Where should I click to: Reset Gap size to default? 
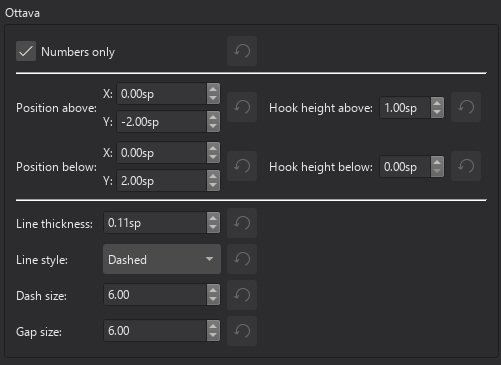[x=242, y=331]
